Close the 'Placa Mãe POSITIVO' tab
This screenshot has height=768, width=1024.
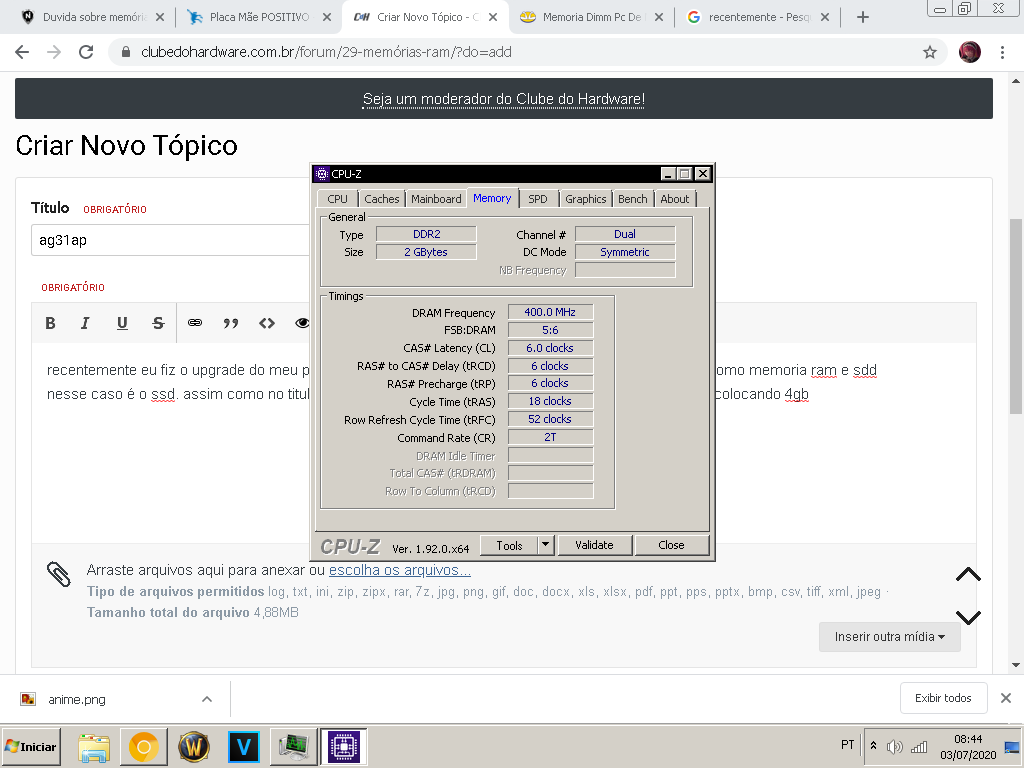pyautogui.click(x=327, y=18)
